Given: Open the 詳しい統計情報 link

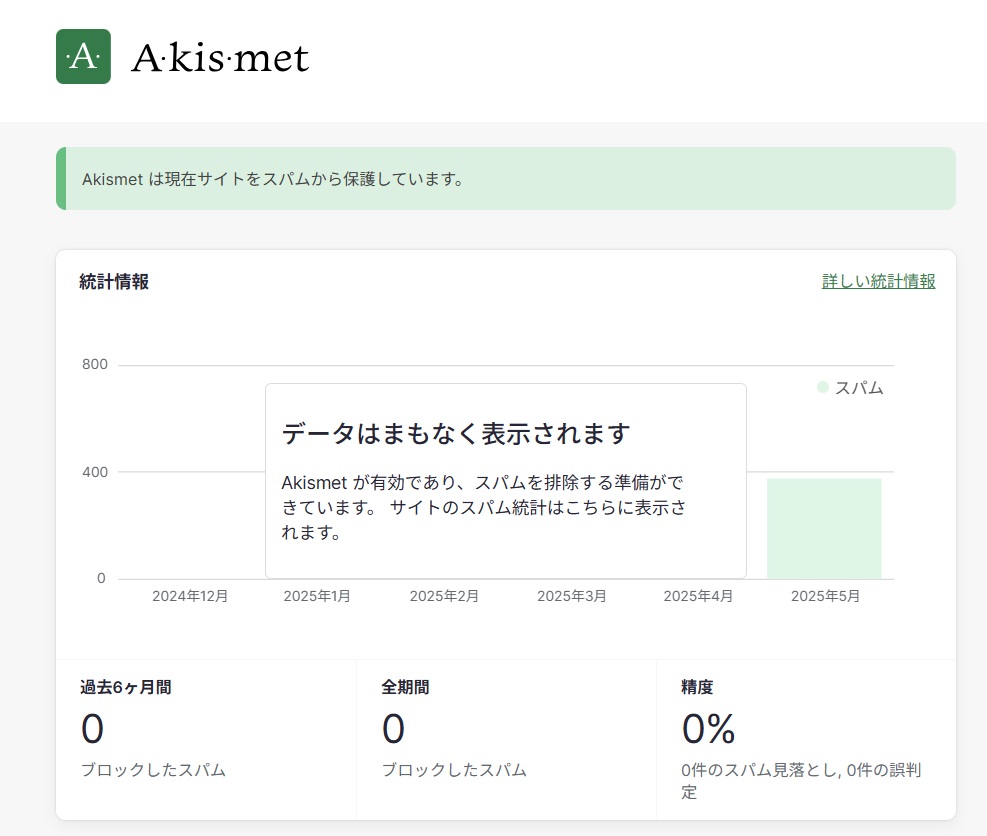Looking at the screenshot, I should 878,281.
